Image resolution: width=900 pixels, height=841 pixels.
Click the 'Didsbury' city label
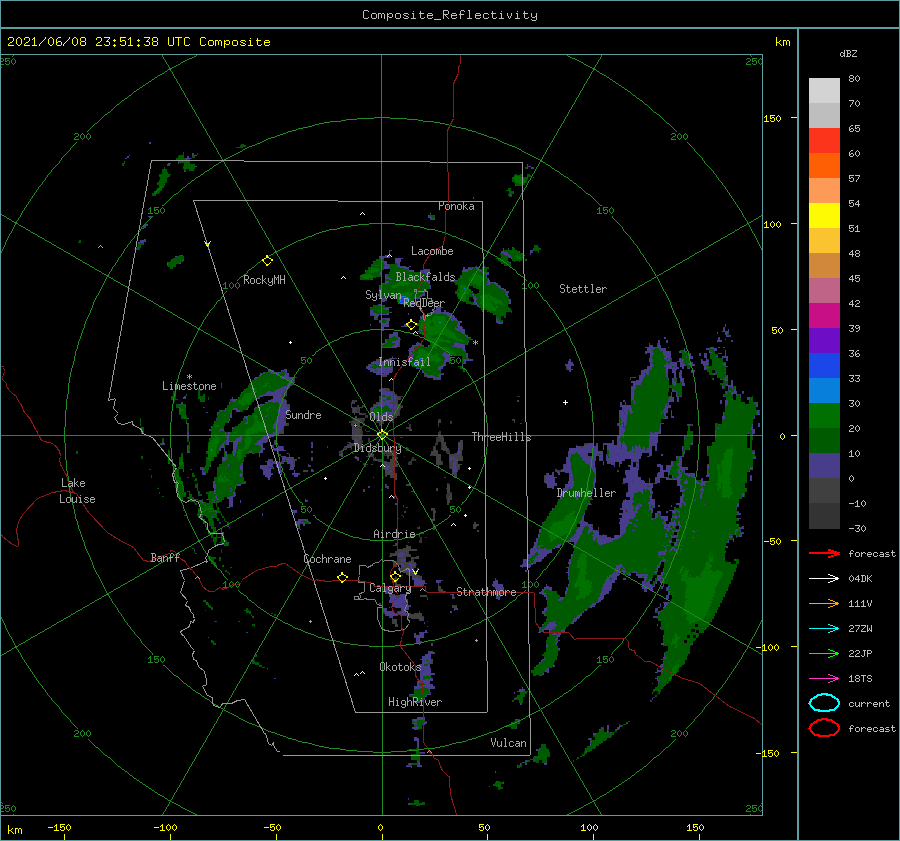click(x=377, y=448)
